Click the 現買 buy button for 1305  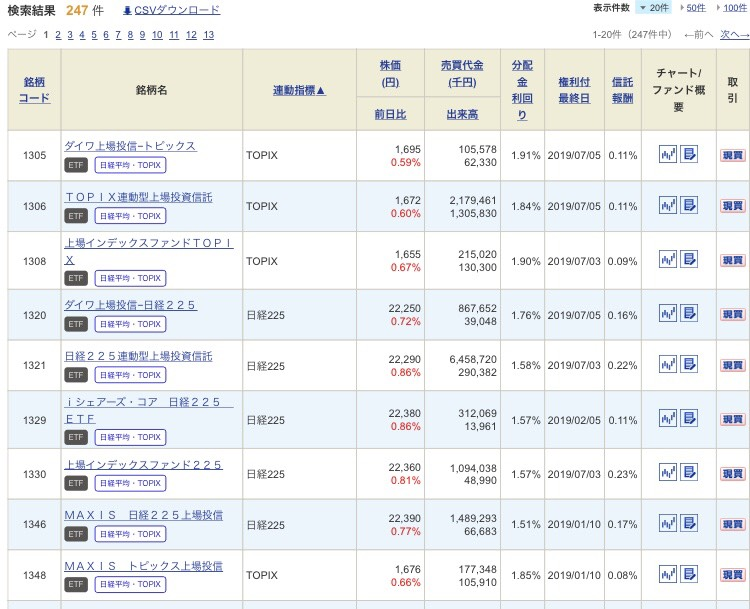[732, 155]
